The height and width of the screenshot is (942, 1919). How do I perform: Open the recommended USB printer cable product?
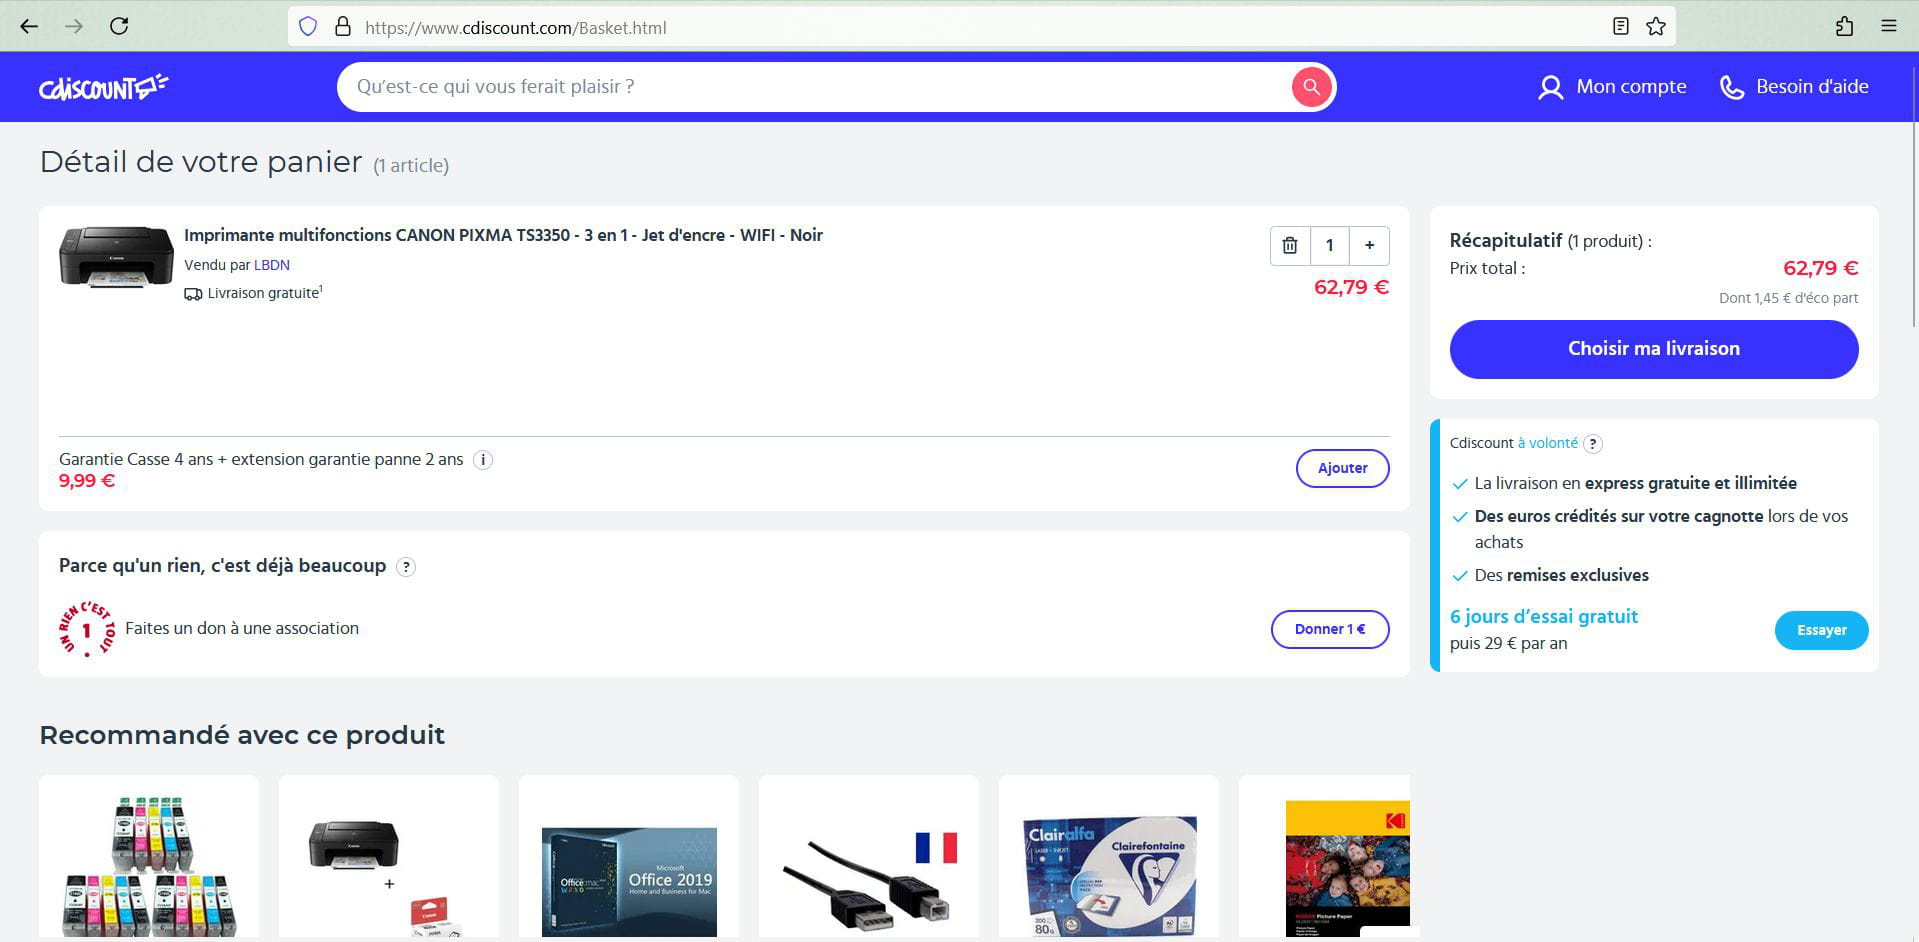[x=869, y=858]
